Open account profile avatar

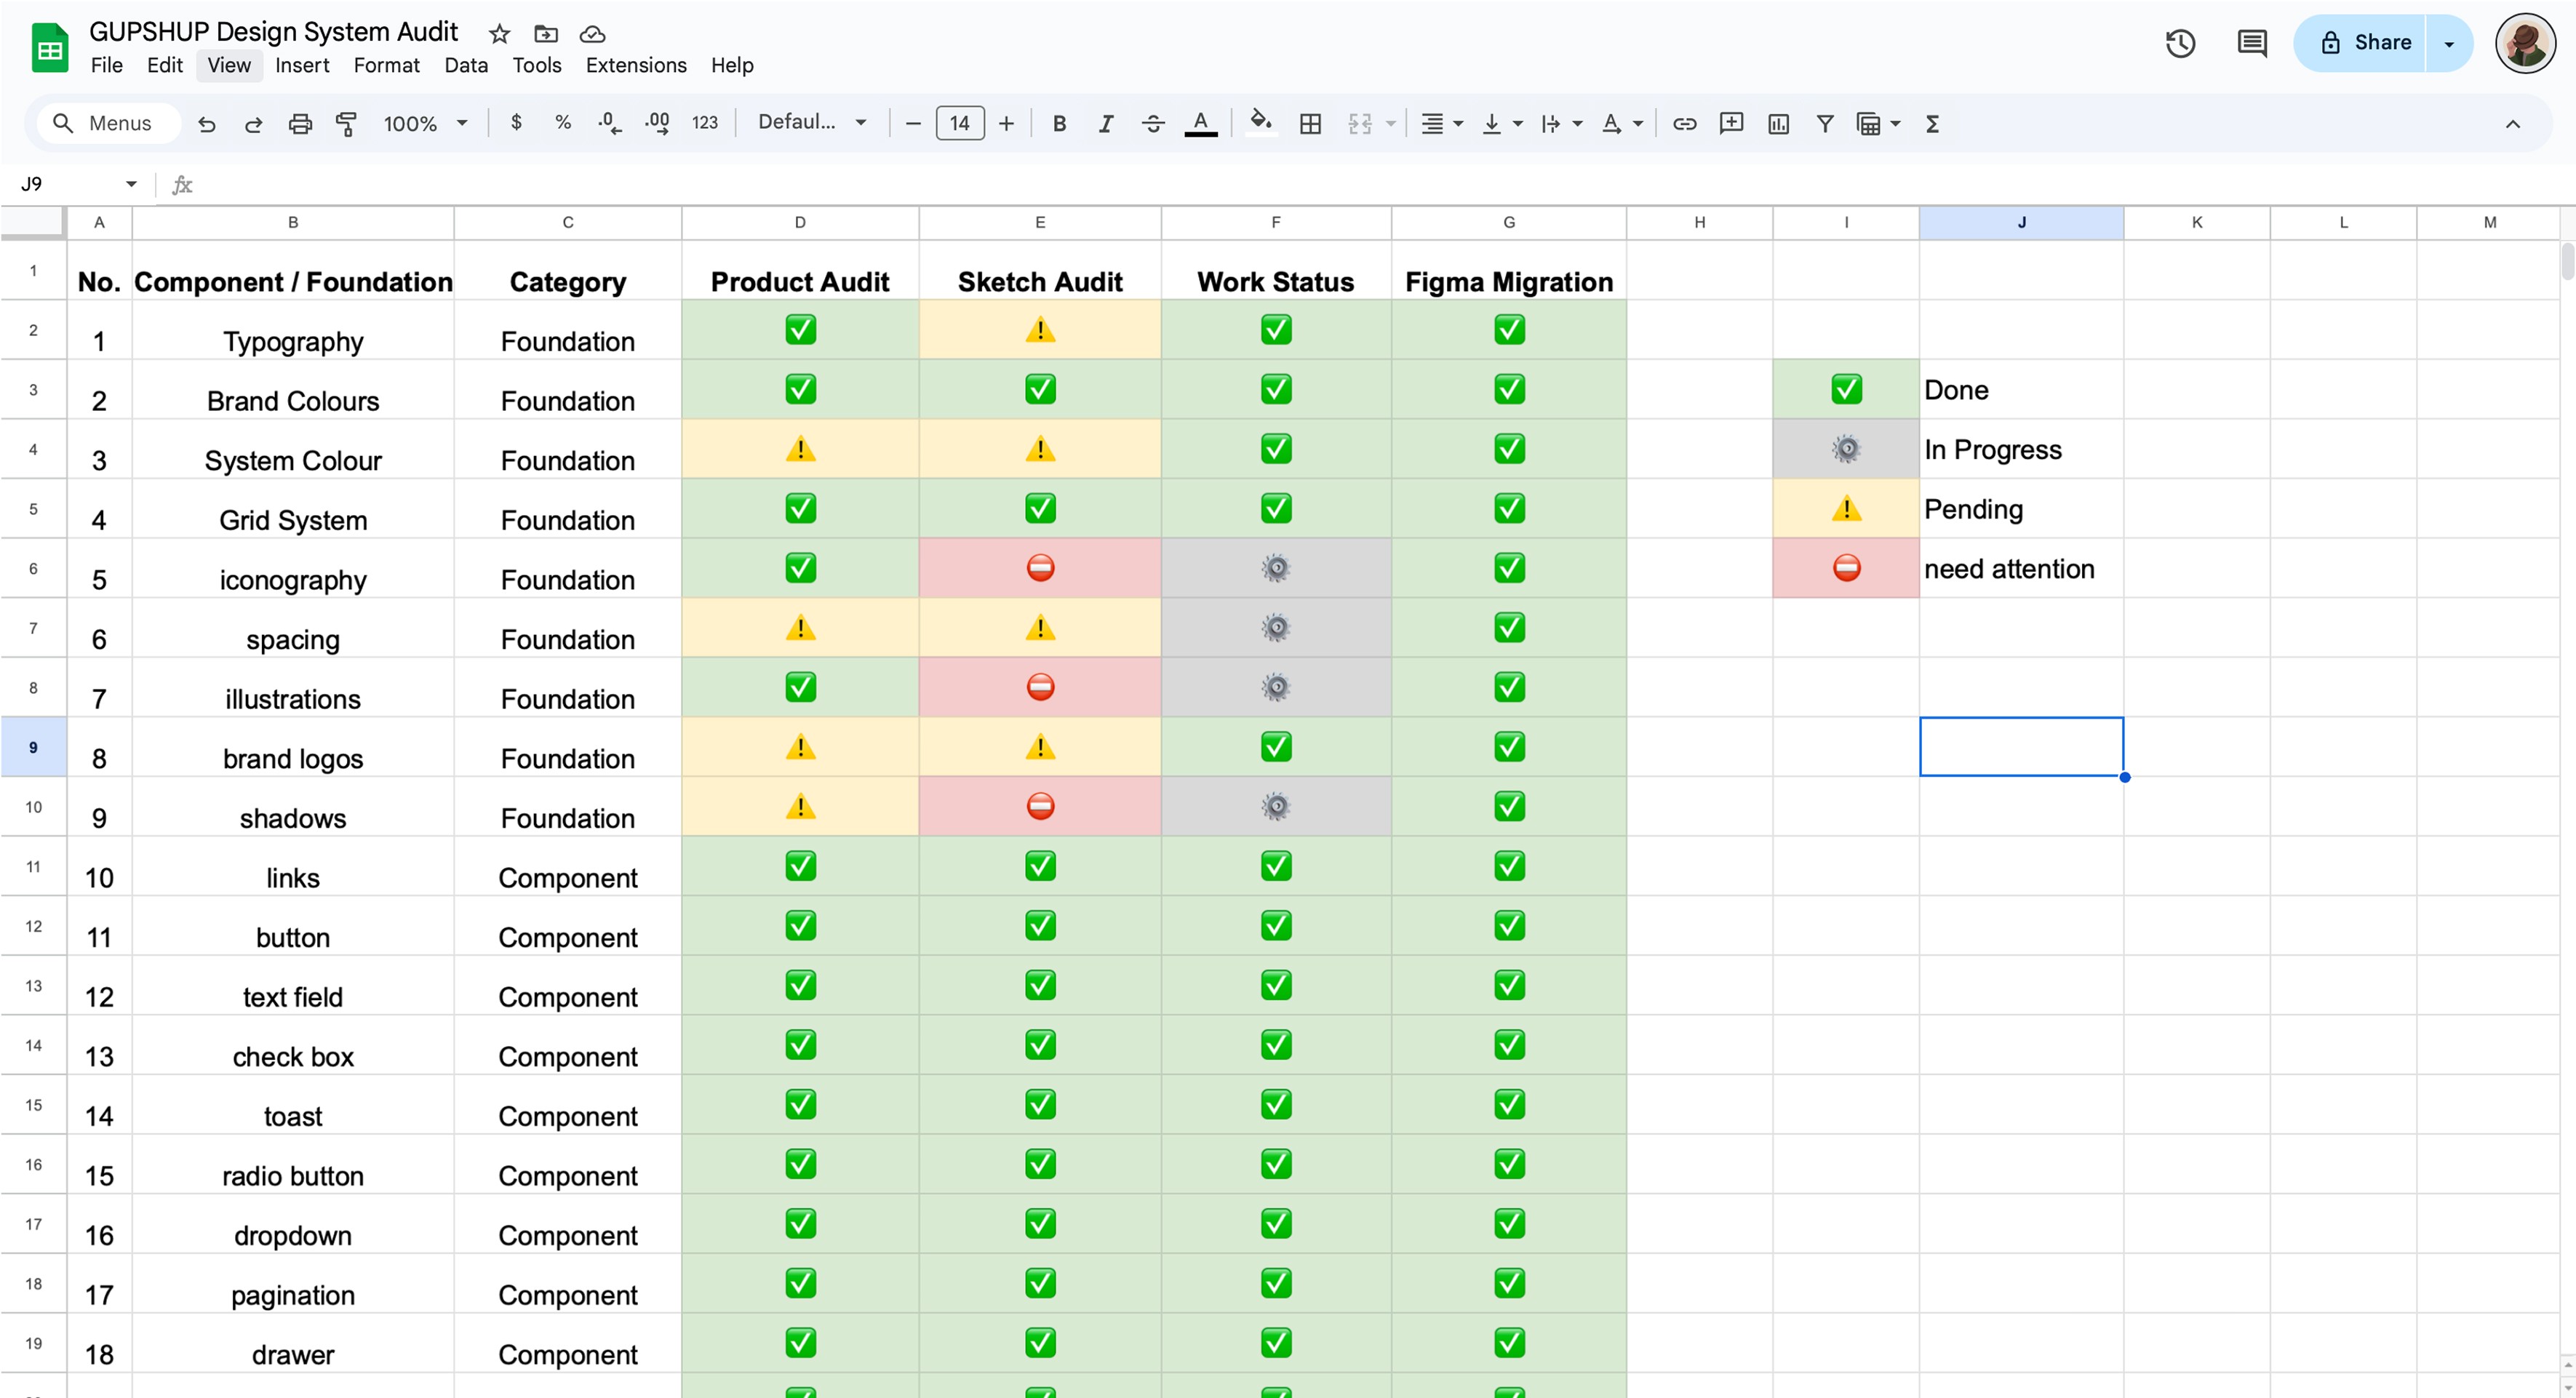coord(2525,43)
